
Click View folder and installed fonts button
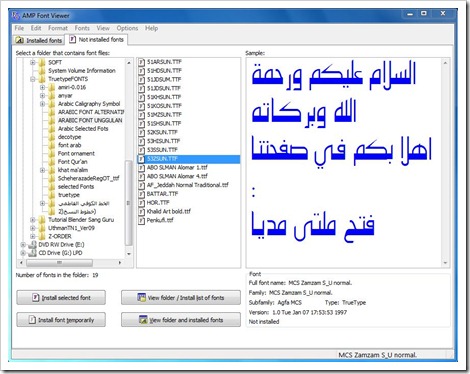tap(181, 320)
